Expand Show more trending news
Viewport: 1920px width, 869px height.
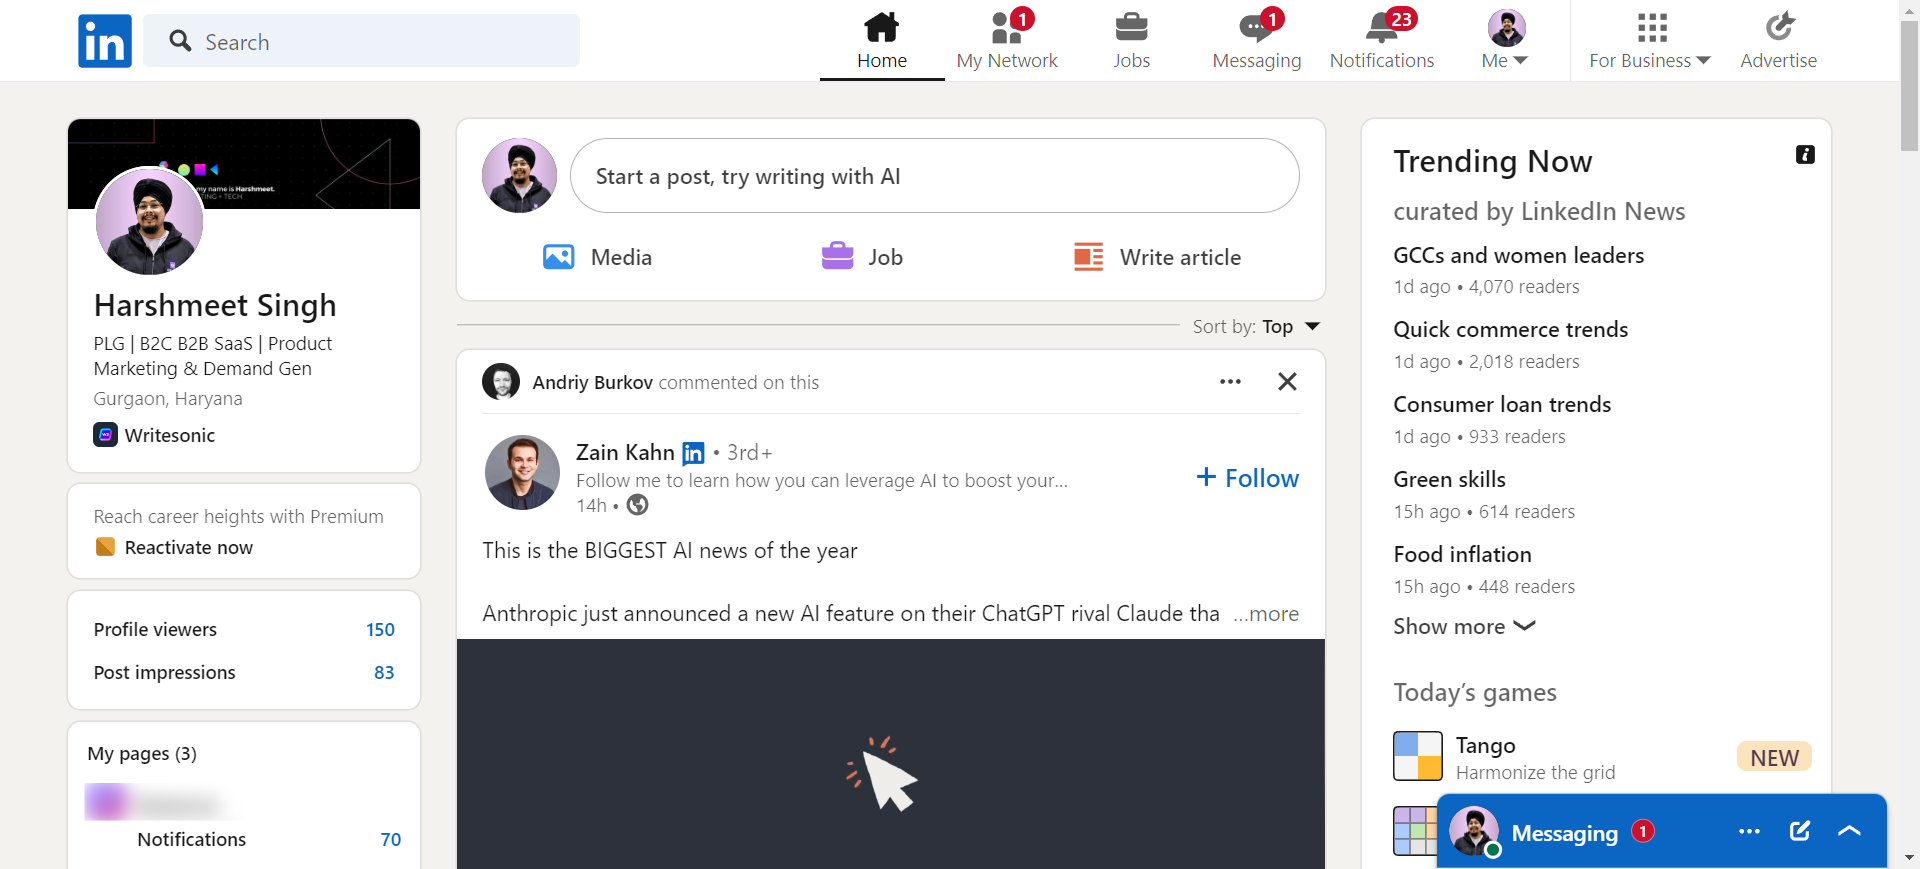click(x=1464, y=626)
